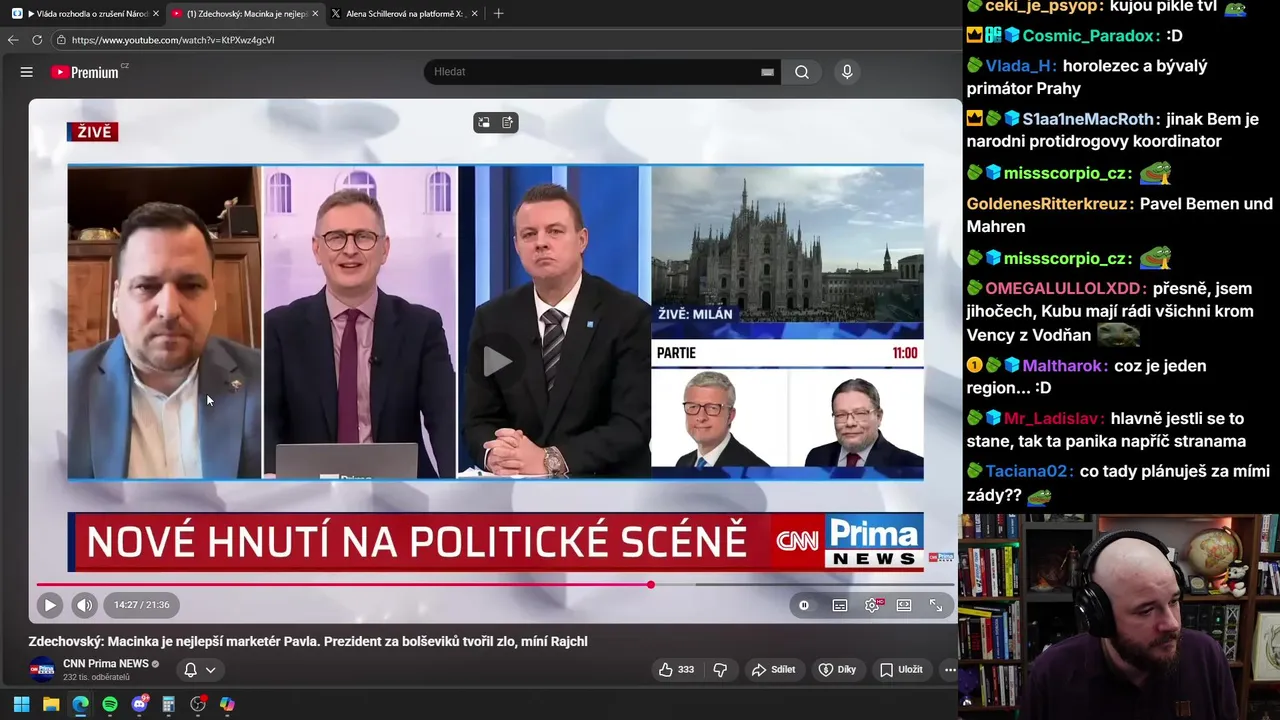Go back with browser back arrow
This screenshot has height=720, width=1280.
(13, 40)
